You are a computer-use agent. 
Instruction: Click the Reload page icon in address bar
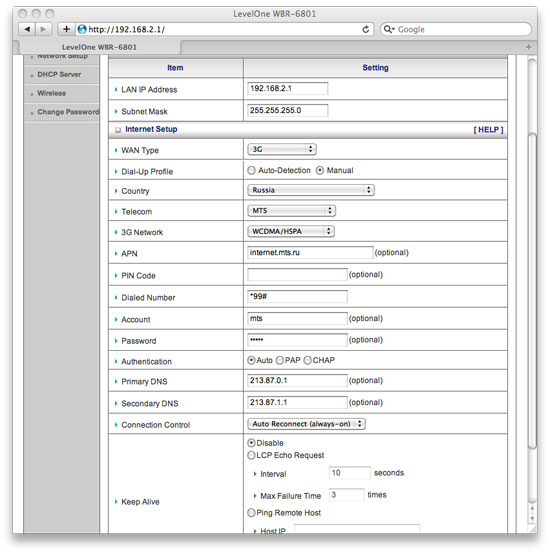coord(366,29)
